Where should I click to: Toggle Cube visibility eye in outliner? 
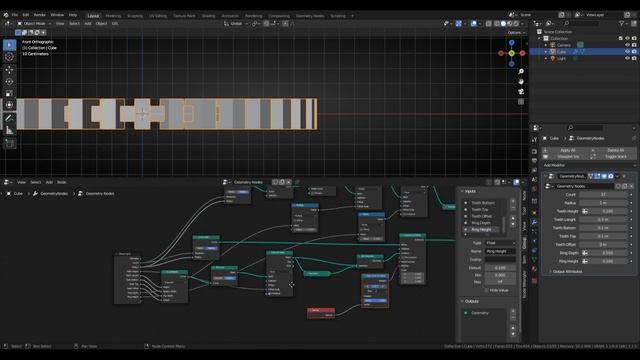[x=627, y=52]
